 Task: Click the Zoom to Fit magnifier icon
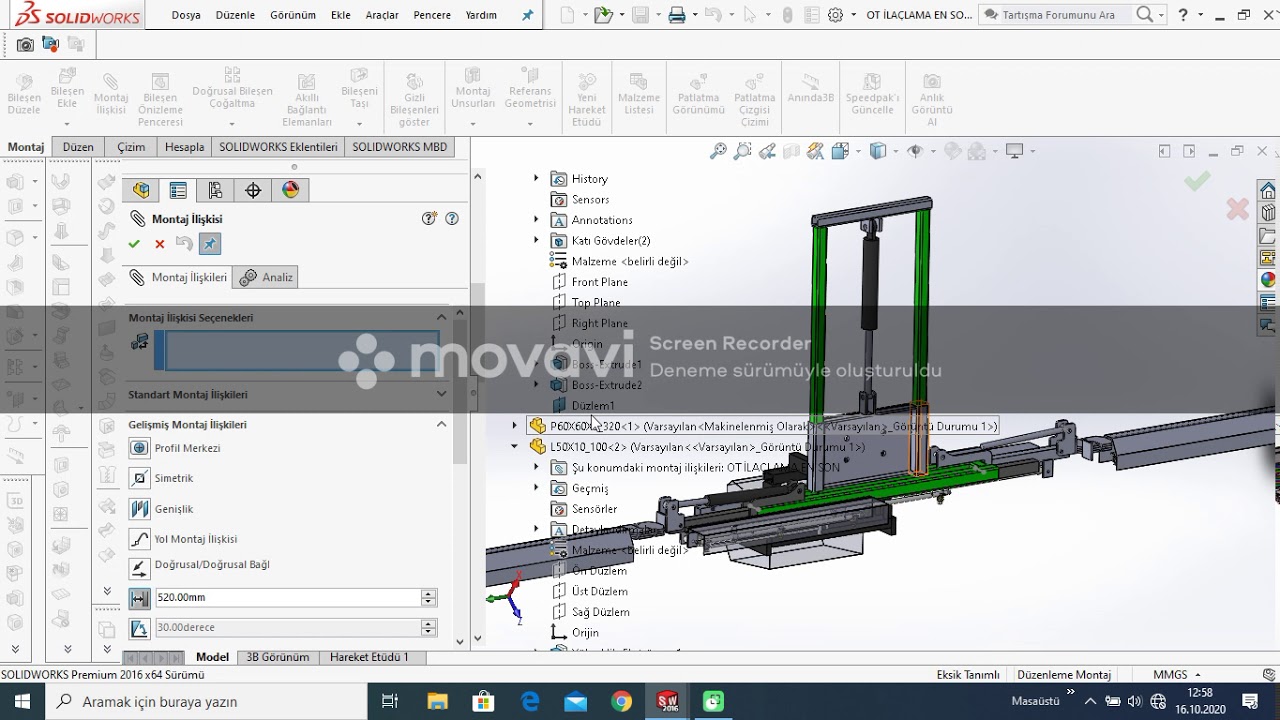tap(718, 151)
